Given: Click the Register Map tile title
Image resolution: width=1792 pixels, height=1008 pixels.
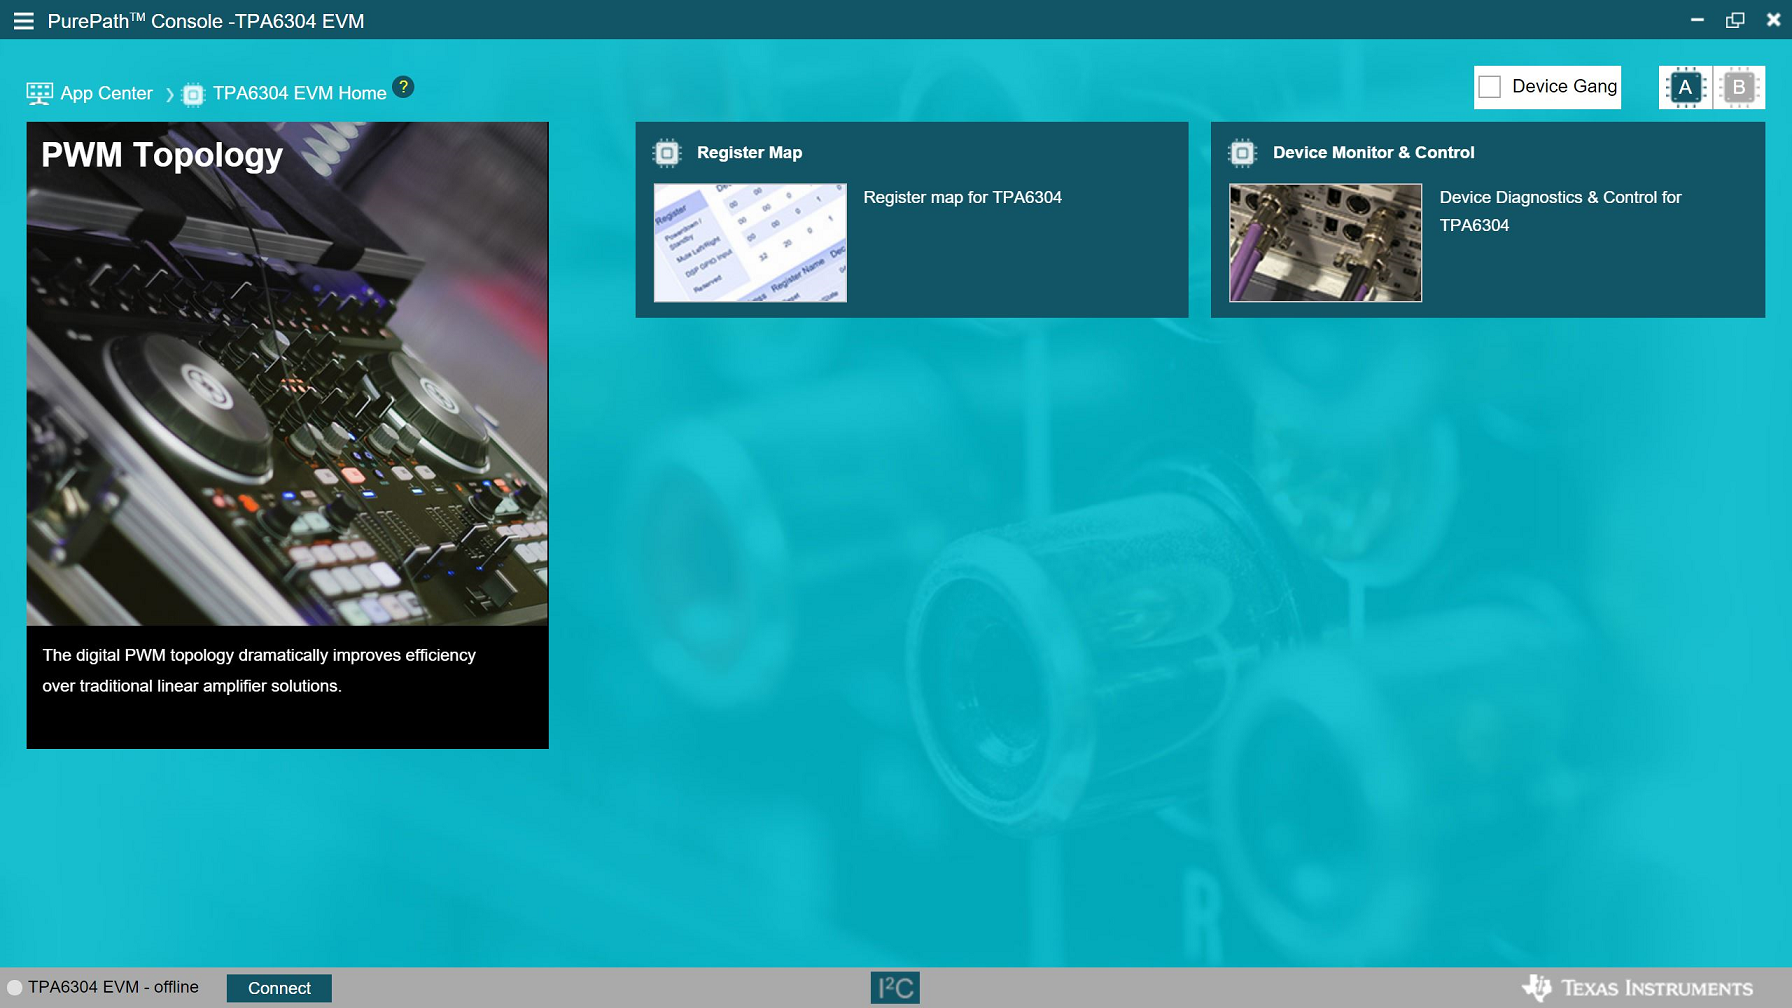Looking at the screenshot, I should pos(749,153).
